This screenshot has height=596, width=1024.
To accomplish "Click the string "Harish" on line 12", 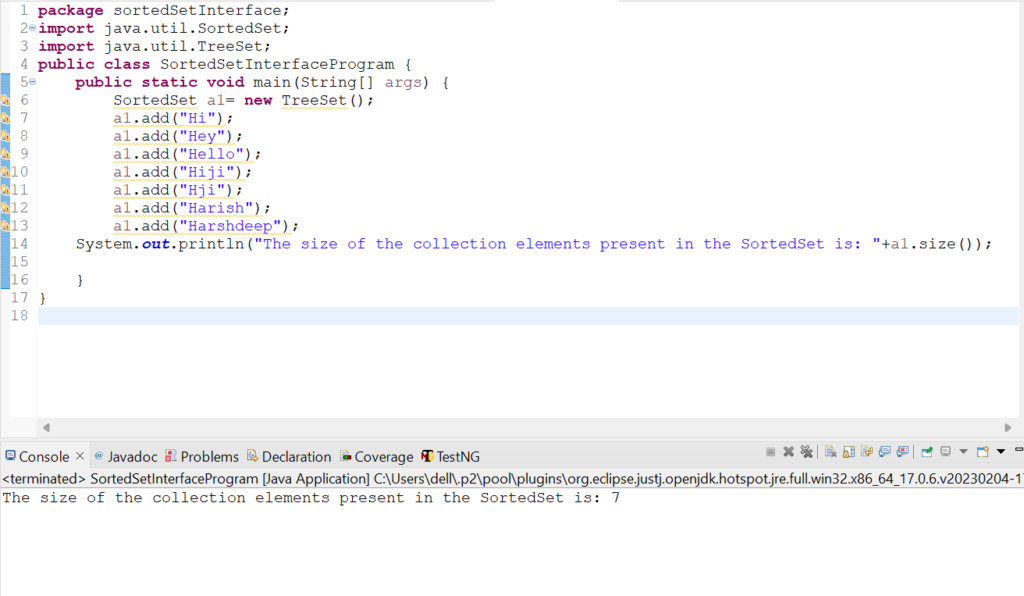I will pyautogui.click(x=216, y=208).
